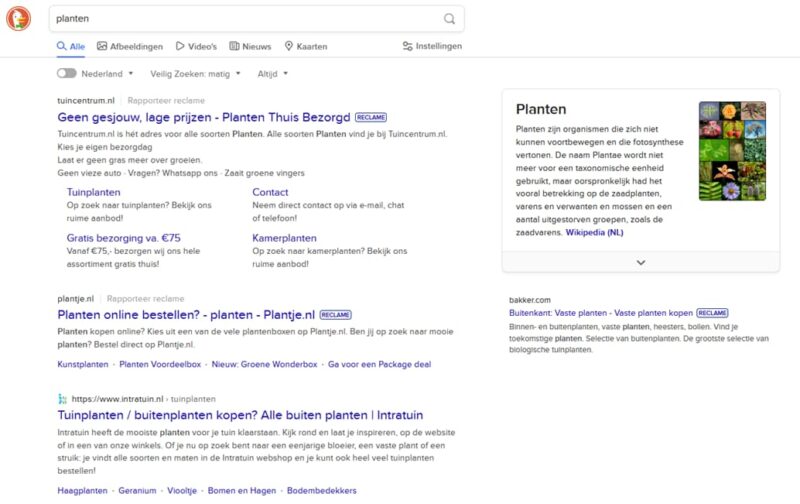Click the bakker.com domain text
Screen dimensions: 800x504
click(x=530, y=300)
